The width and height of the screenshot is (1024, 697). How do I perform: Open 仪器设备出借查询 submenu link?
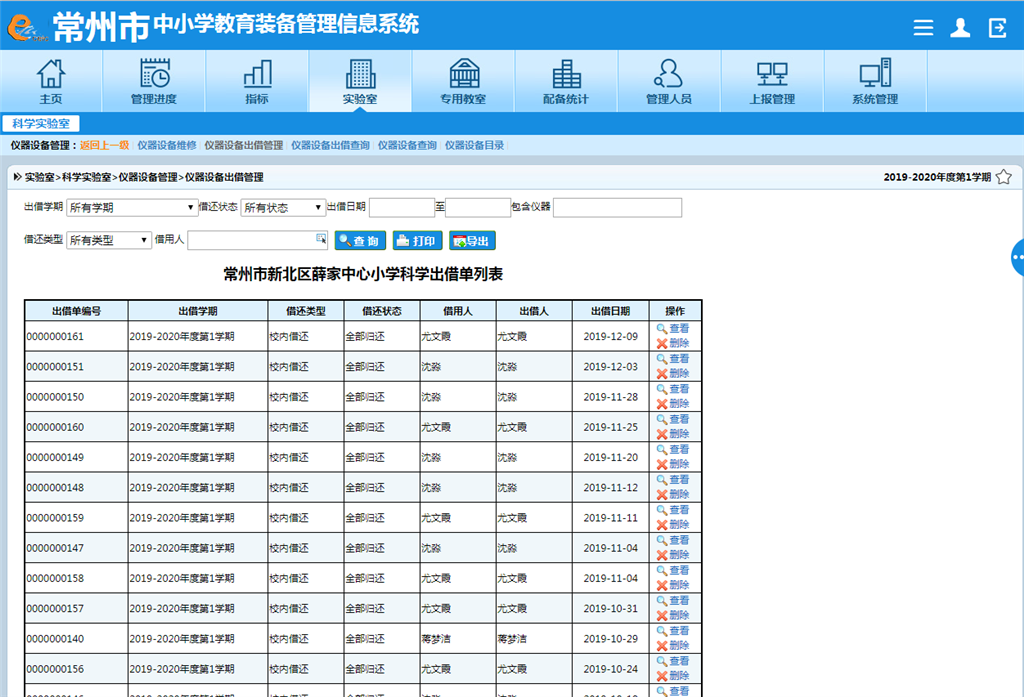(330, 145)
